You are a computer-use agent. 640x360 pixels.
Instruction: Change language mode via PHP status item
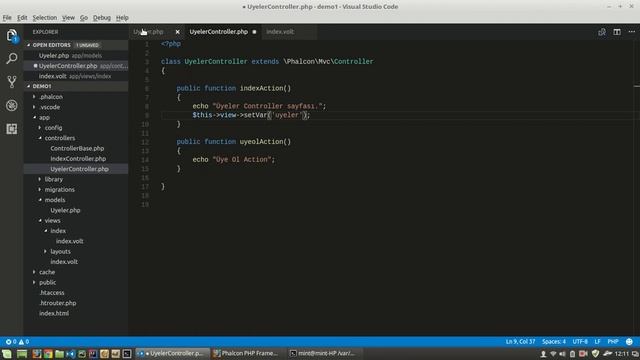[613, 342]
